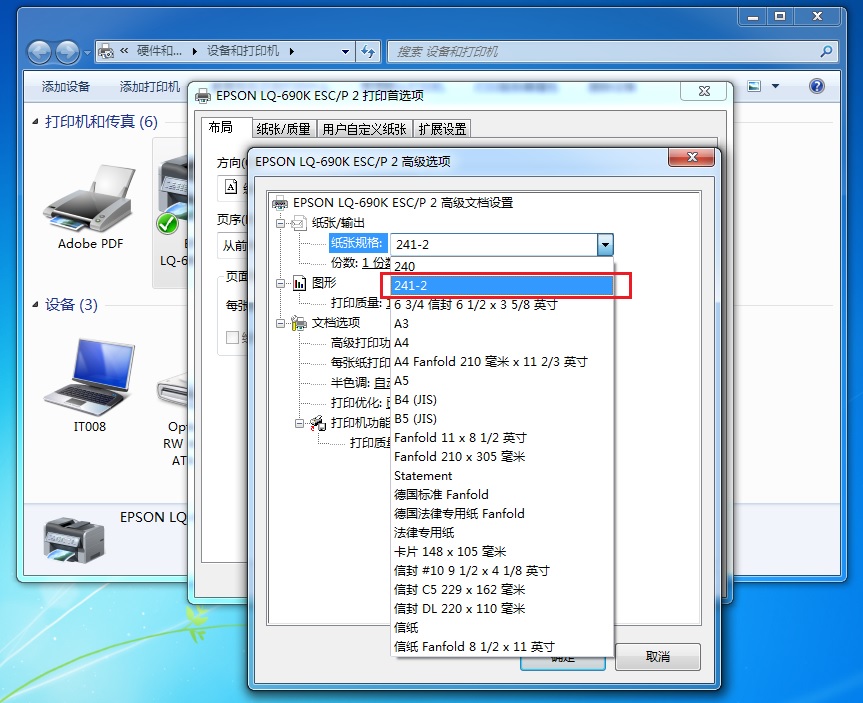Click the printer icon in address bar
The image size is (863, 703).
click(106, 52)
